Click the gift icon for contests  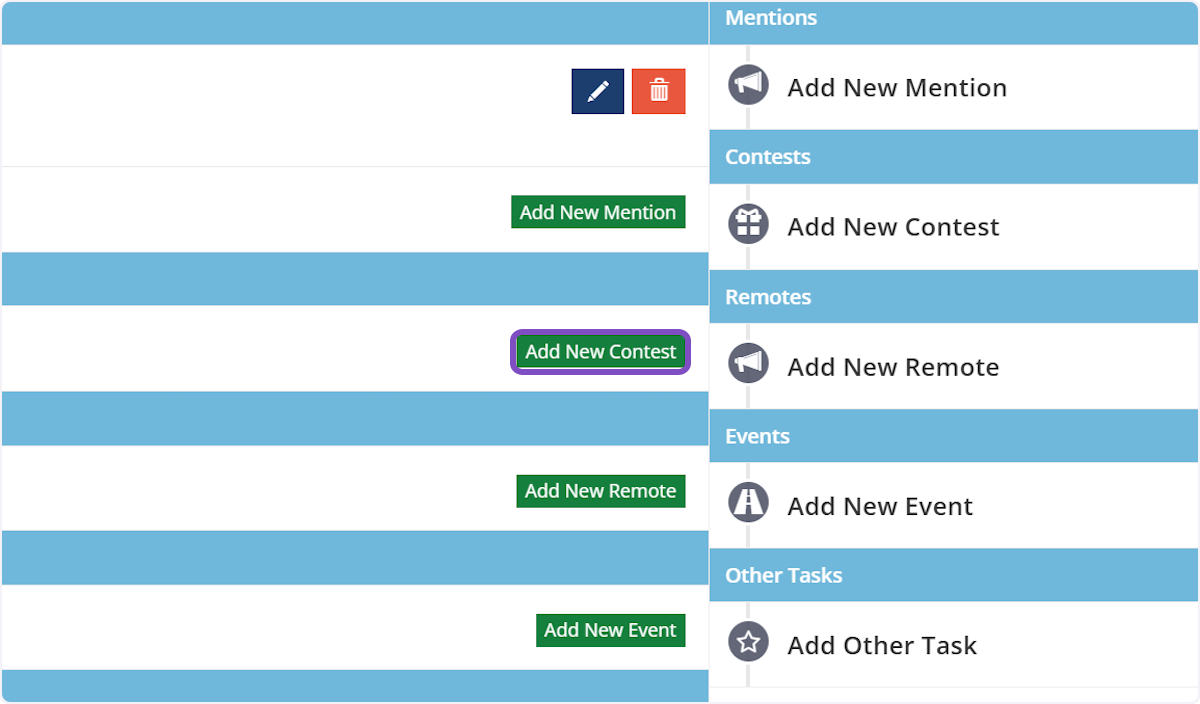748,225
